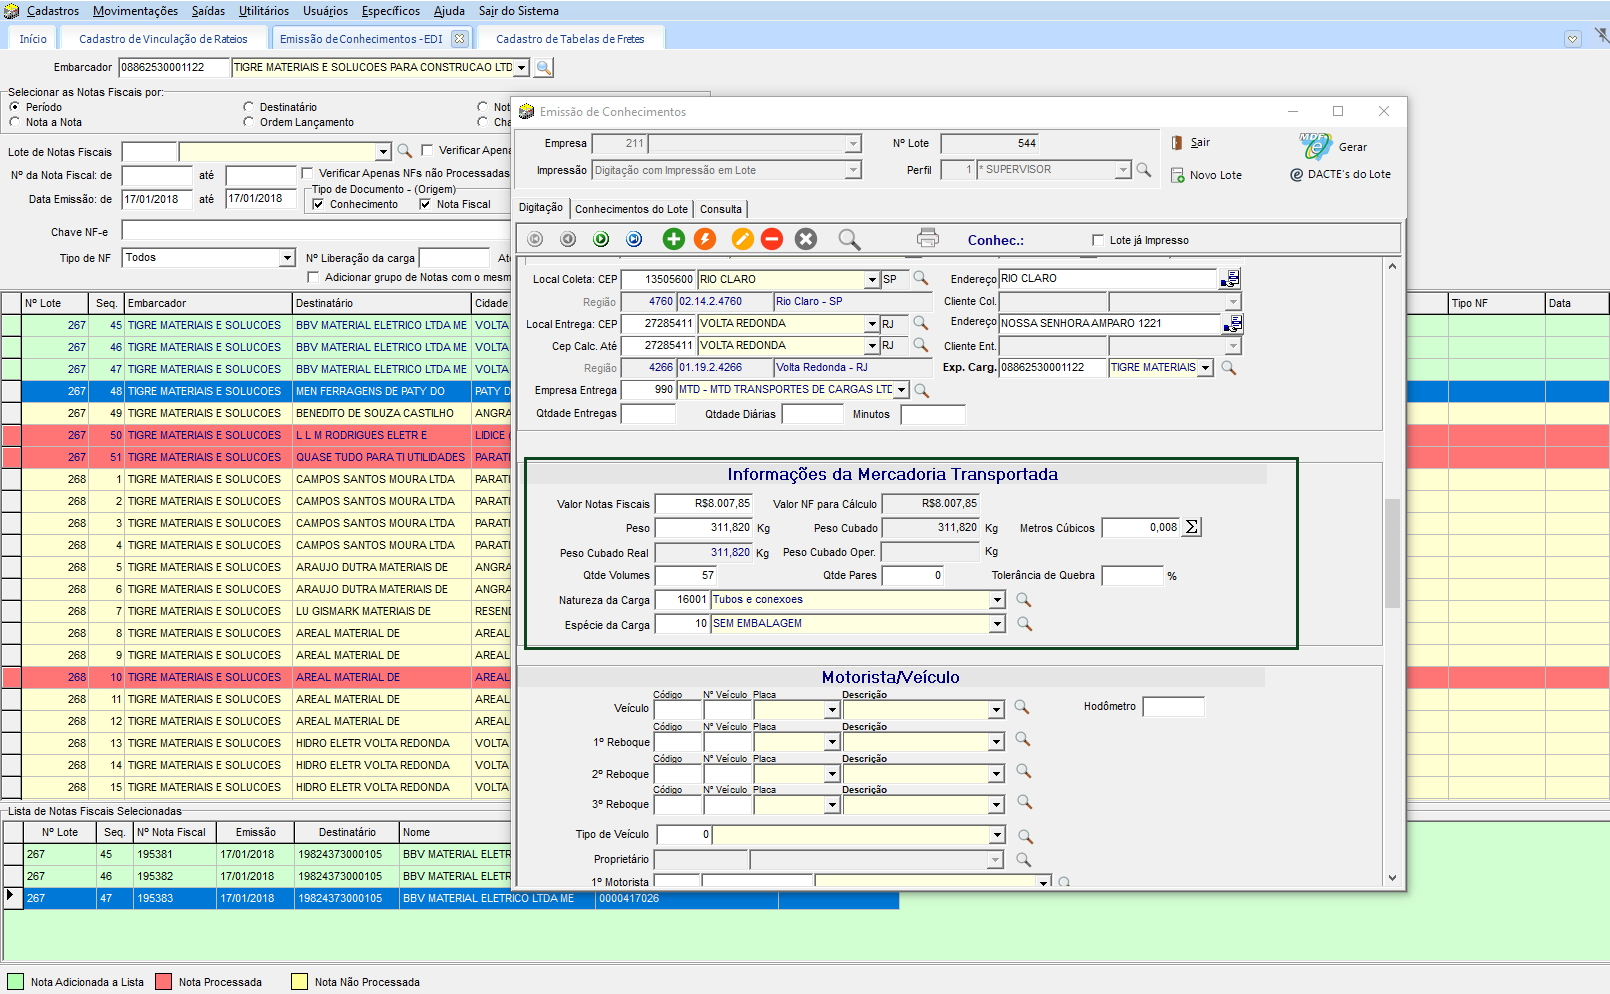Click the 'Novo Lote' button
This screenshot has width=1610, height=994.
point(1206,175)
